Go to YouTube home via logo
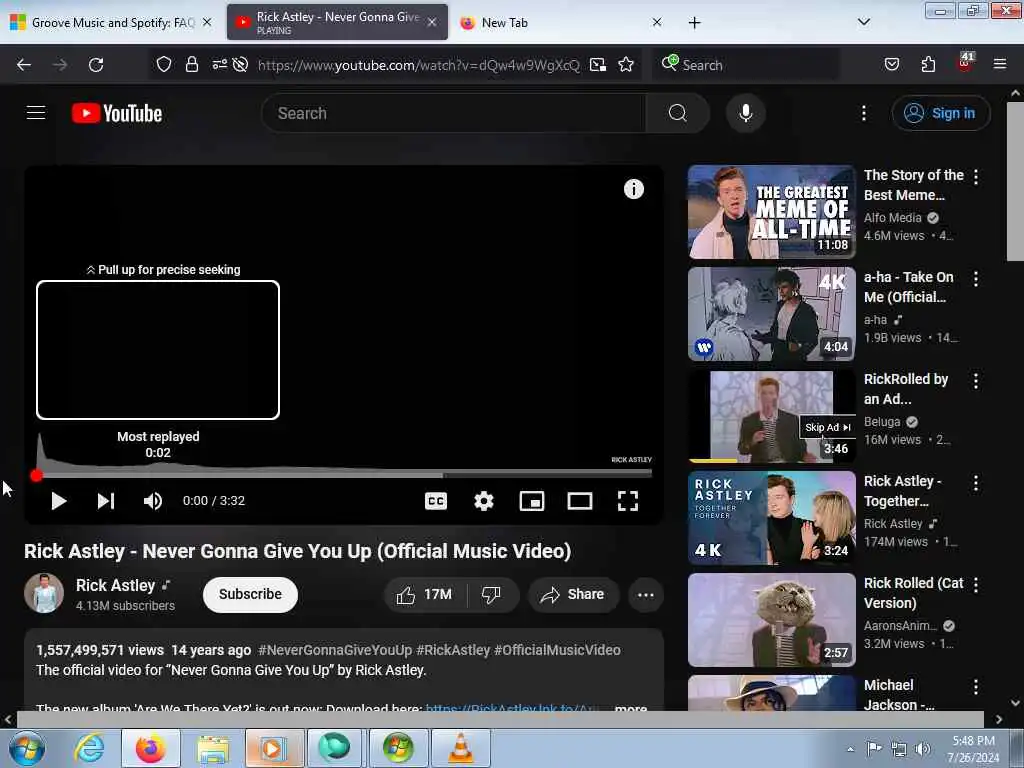This screenshot has width=1024, height=768. 117,113
